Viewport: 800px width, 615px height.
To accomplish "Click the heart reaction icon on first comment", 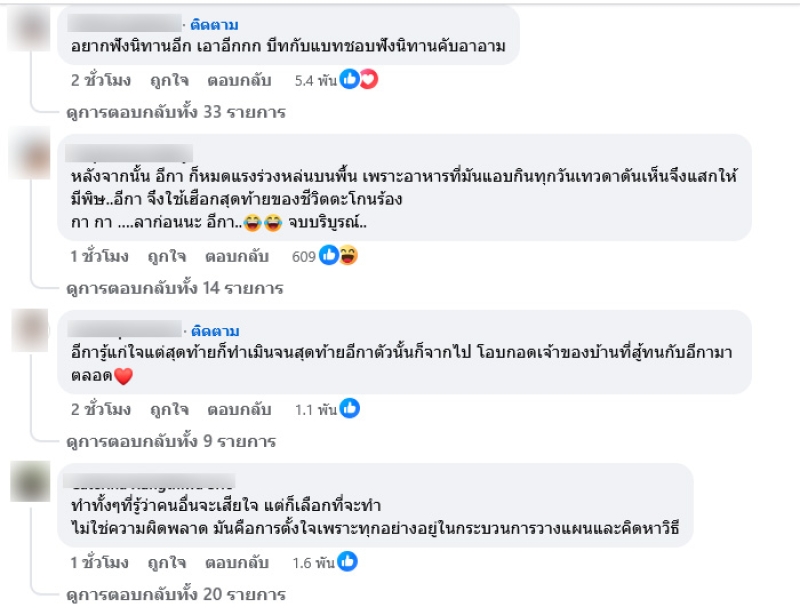I will click(x=367, y=79).
